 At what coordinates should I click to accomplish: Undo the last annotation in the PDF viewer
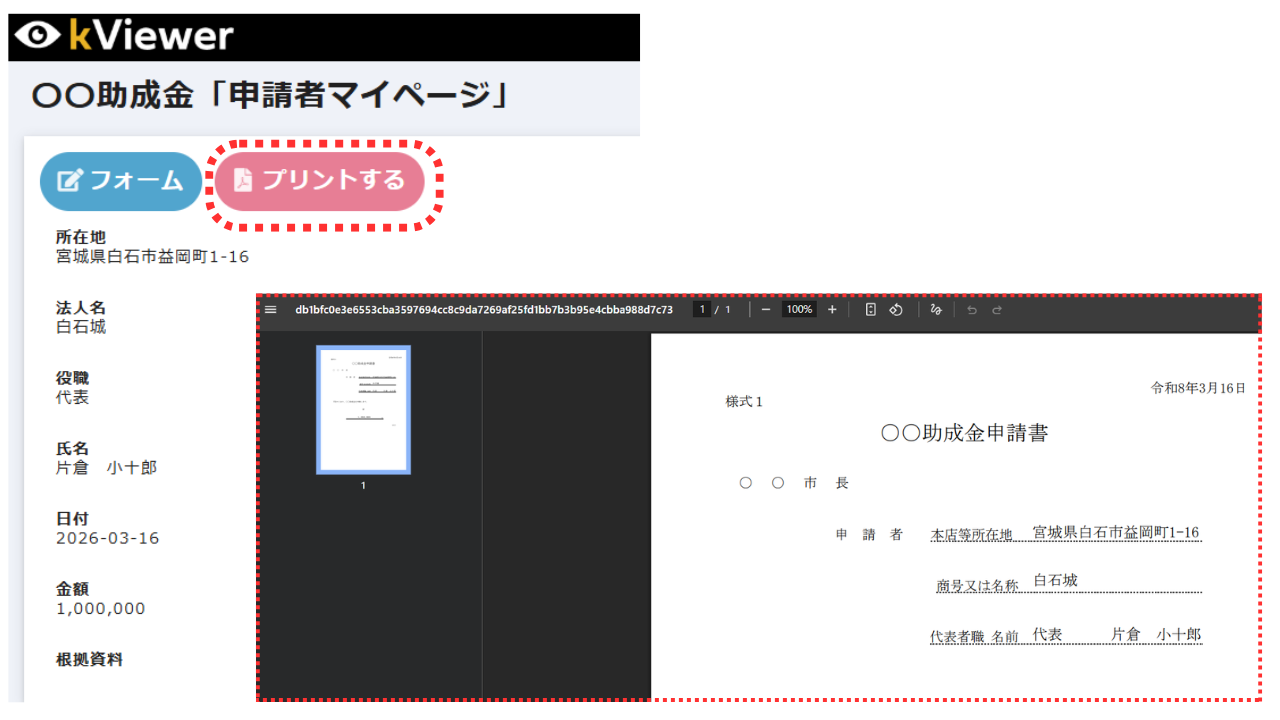[x=970, y=309]
